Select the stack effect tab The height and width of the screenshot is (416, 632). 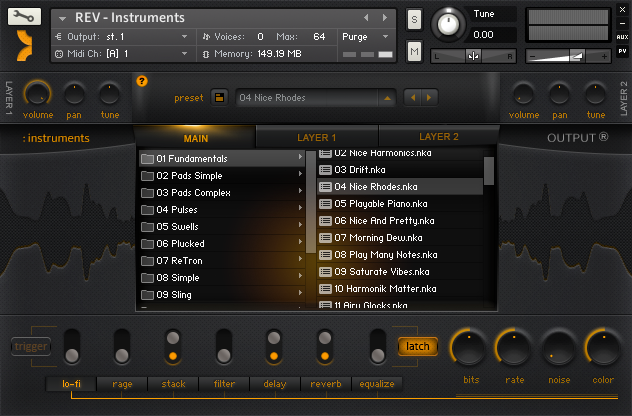pos(173,384)
